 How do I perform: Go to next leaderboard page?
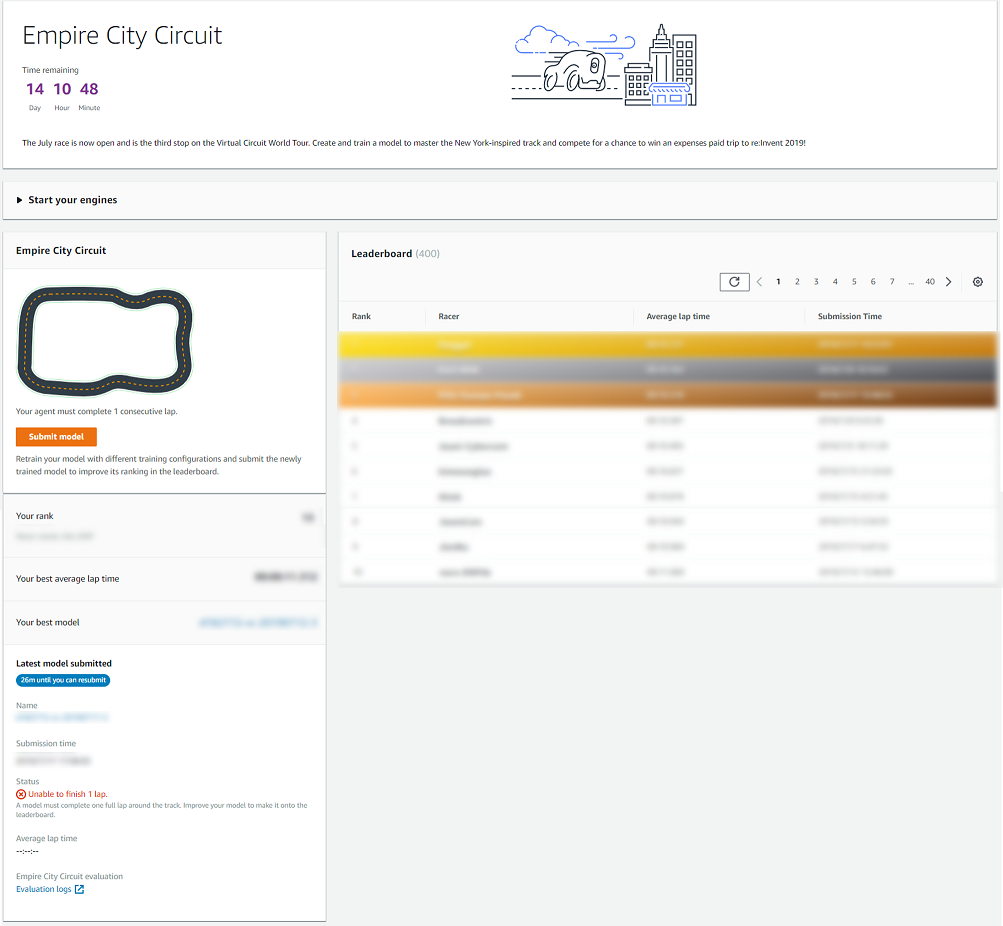coord(949,282)
